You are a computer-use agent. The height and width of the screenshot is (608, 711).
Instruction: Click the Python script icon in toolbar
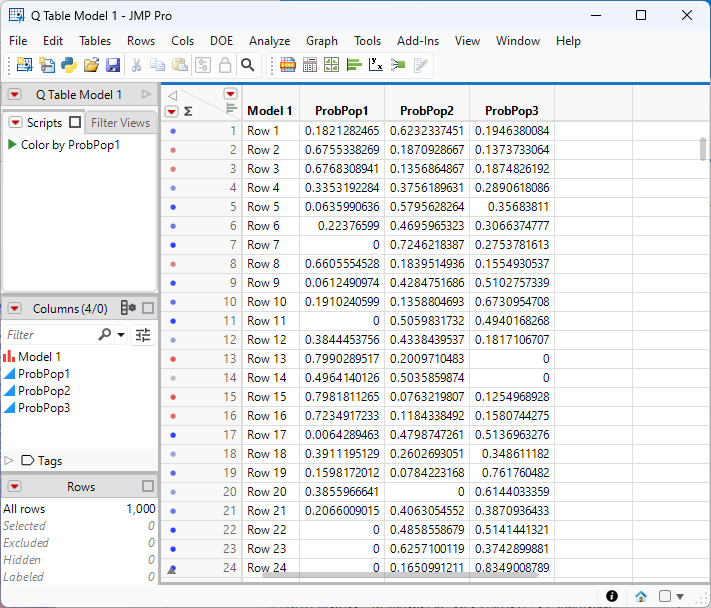tap(68, 65)
